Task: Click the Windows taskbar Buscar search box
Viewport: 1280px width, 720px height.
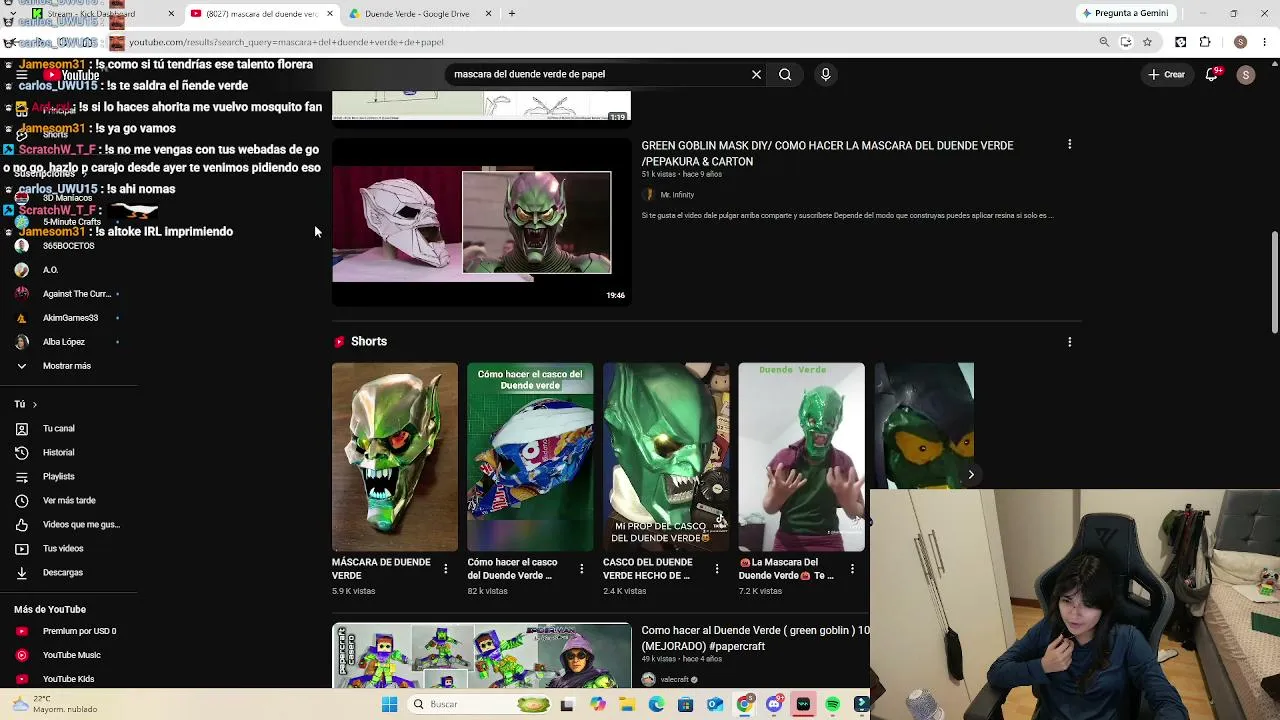Action: [479, 704]
